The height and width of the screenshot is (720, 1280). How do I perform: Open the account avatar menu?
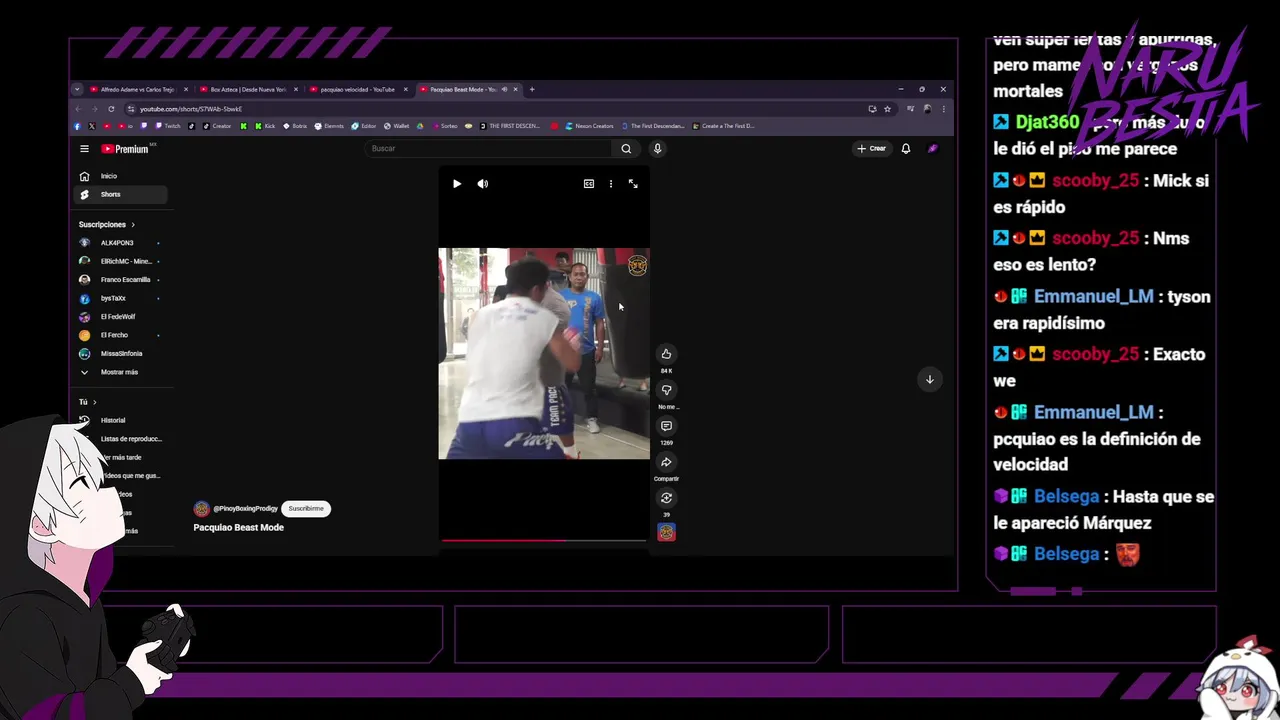933,148
